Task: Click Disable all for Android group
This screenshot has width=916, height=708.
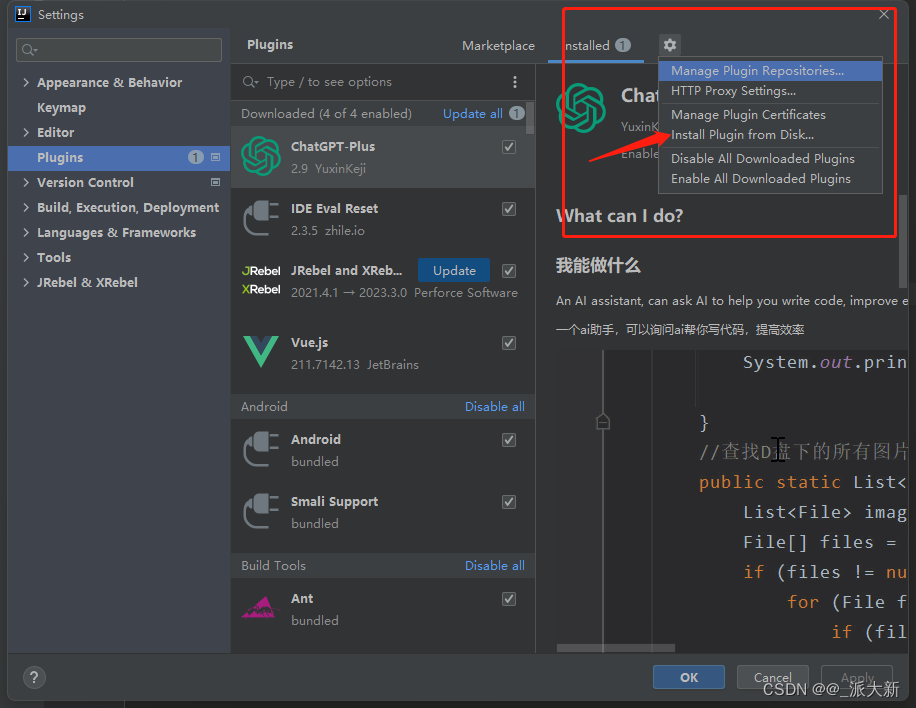Action: tap(494, 407)
